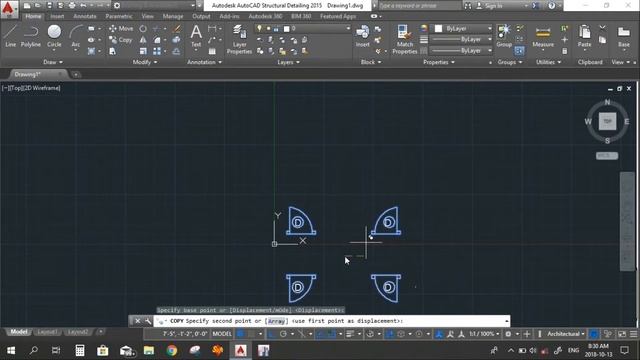Switch to Layout1 tab
The width and height of the screenshot is (640, 360).
click(x=47, y=332)
